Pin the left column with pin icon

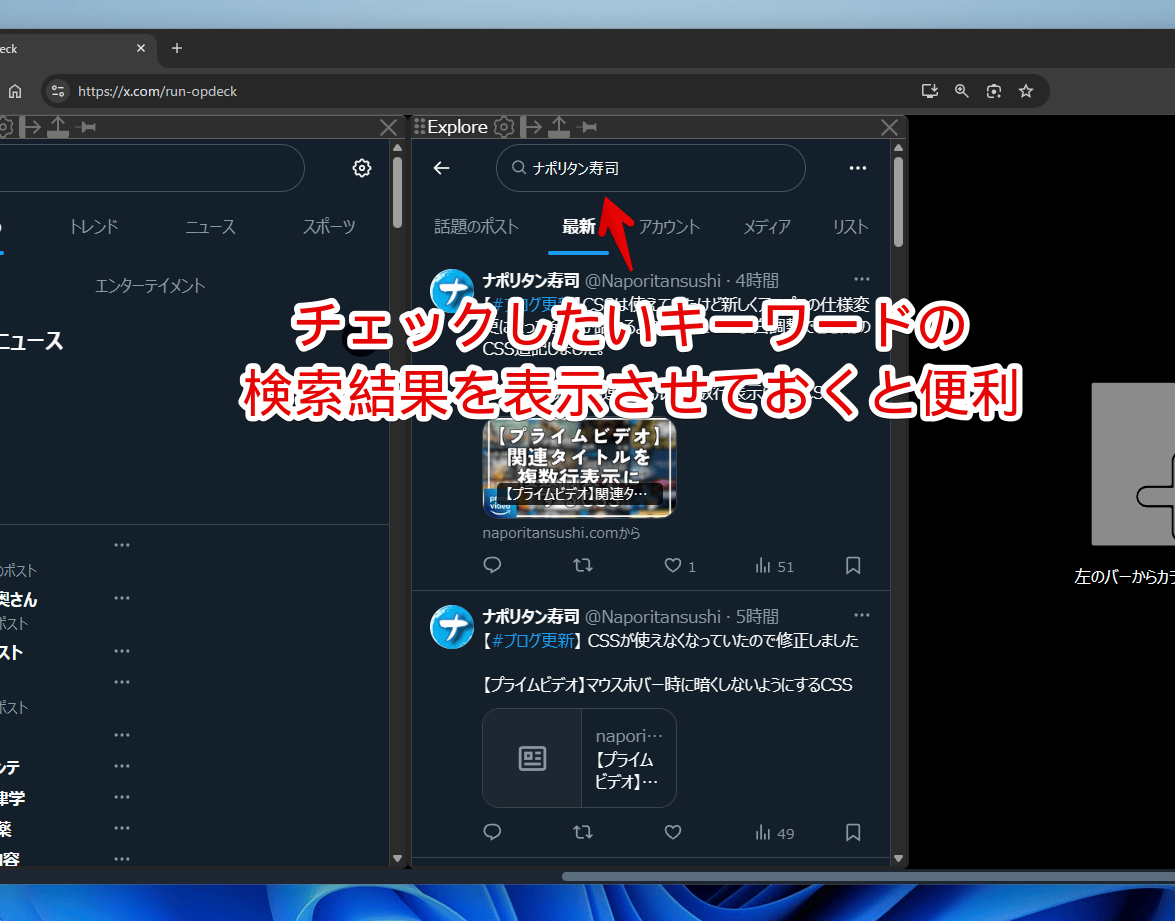tap(86, 127)
